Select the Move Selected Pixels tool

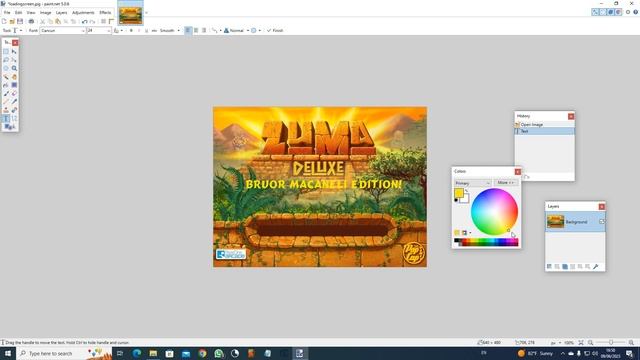click(14, 51)
